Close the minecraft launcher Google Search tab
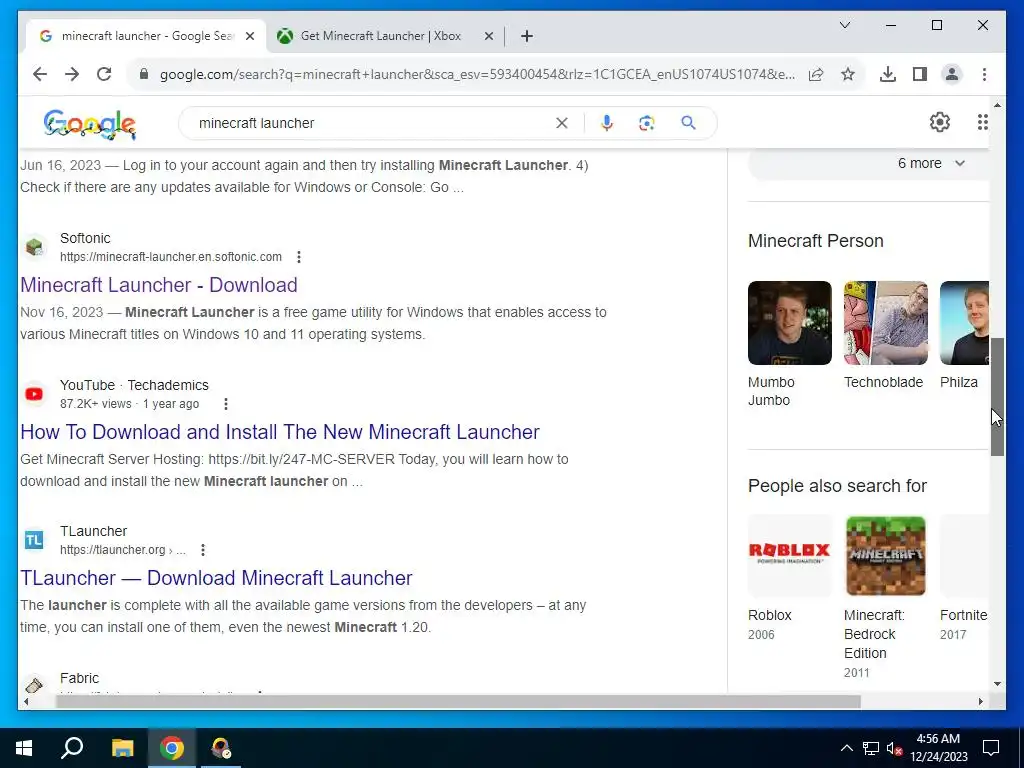 (249, 36)
